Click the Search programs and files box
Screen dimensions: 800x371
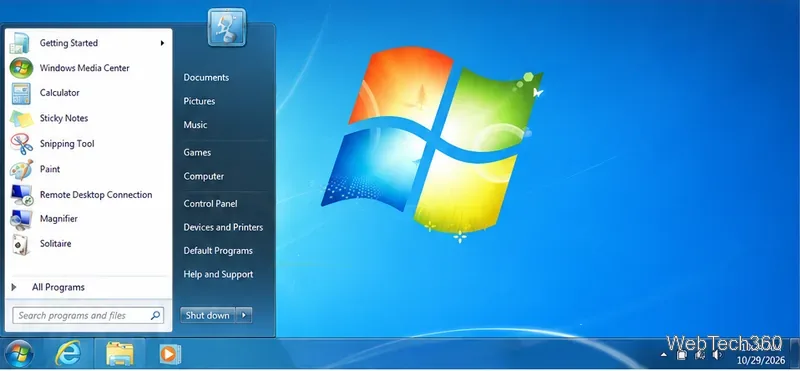[88, 315]
